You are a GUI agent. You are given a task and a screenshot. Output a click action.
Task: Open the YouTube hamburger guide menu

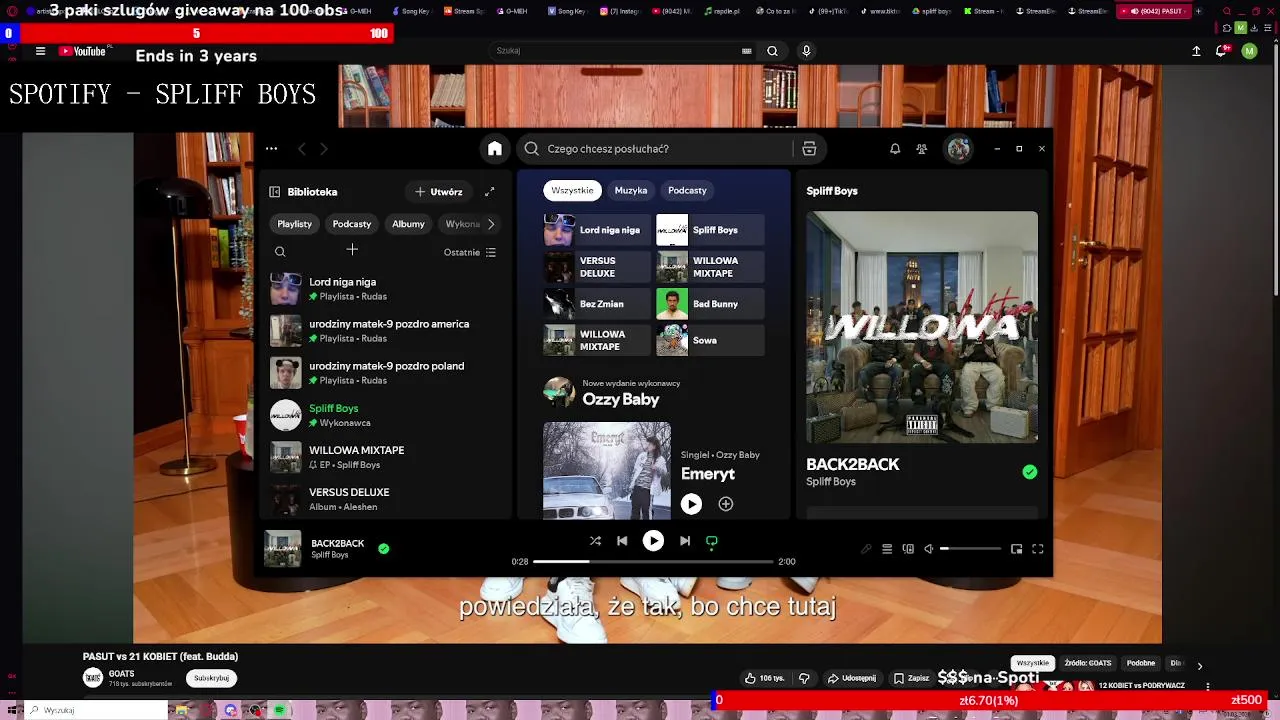[x=40, y=51]
